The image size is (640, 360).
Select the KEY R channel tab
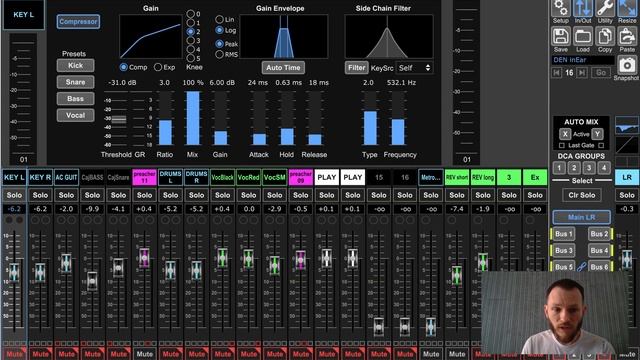(40, 178)
